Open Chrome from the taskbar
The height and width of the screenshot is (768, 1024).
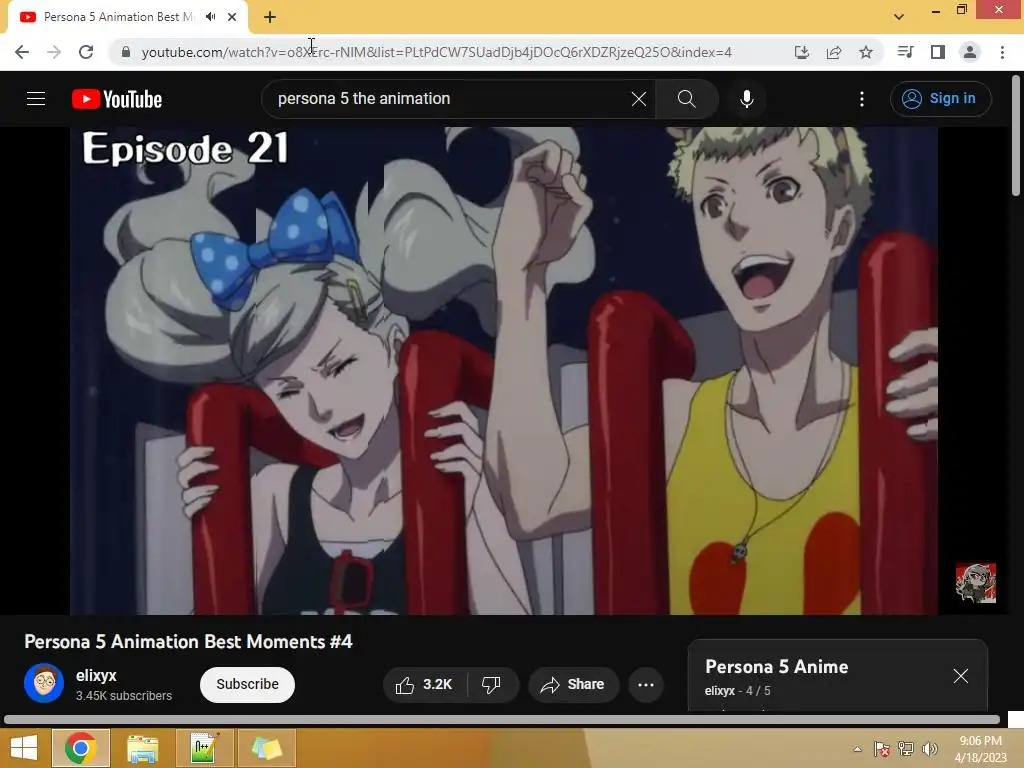pyautogui.click(x=81, y=748)
